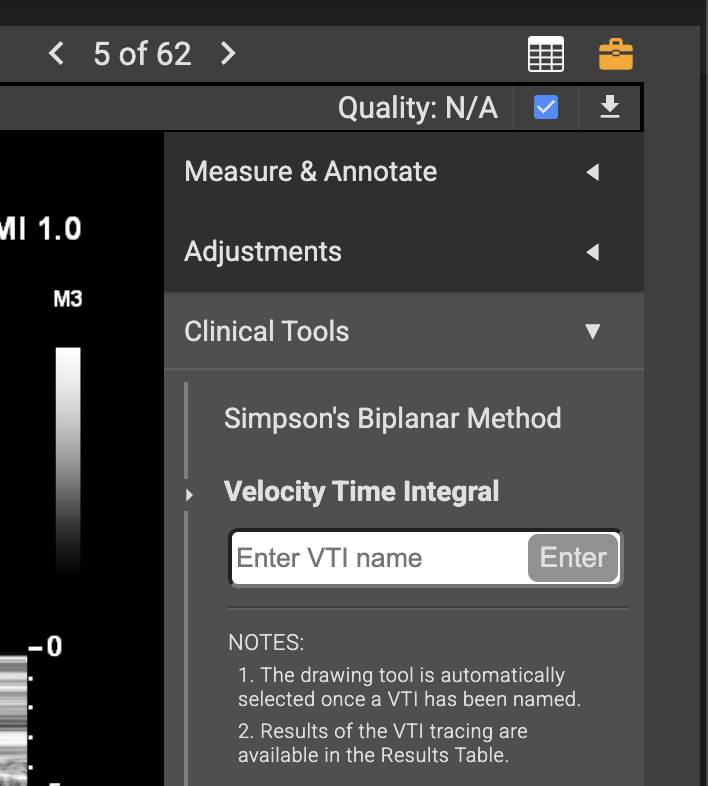This screenshot has width=708, height=786.
Task: Open the results table icon
Action: point(546,54)
